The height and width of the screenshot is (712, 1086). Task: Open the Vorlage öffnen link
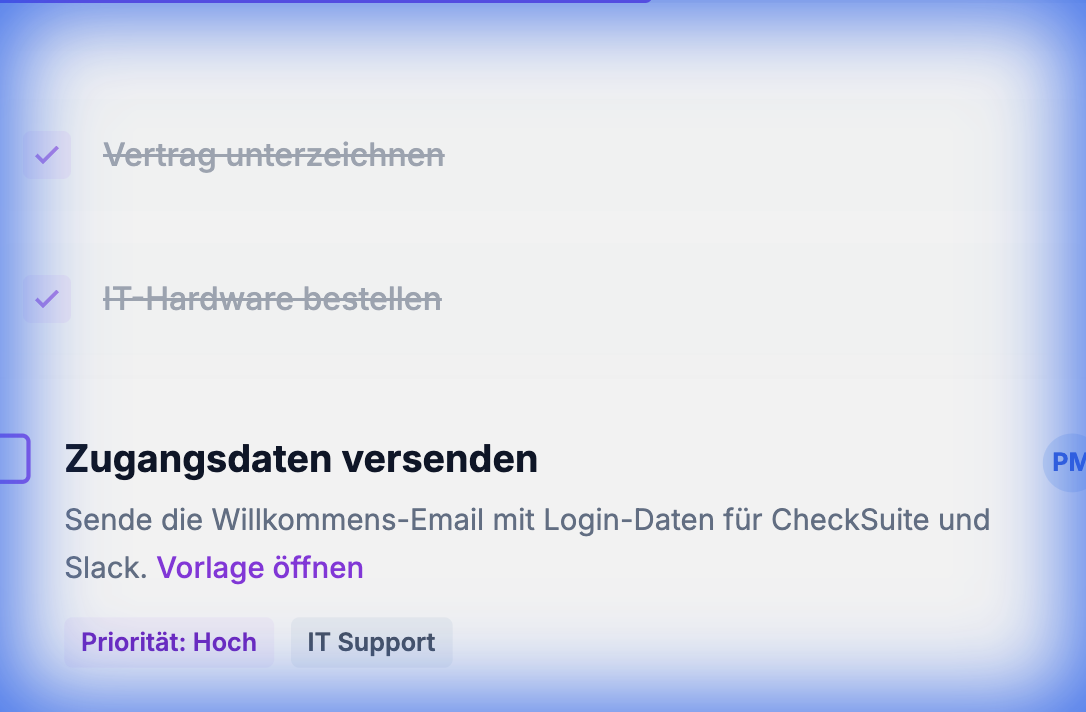click(x=260, y=568)
